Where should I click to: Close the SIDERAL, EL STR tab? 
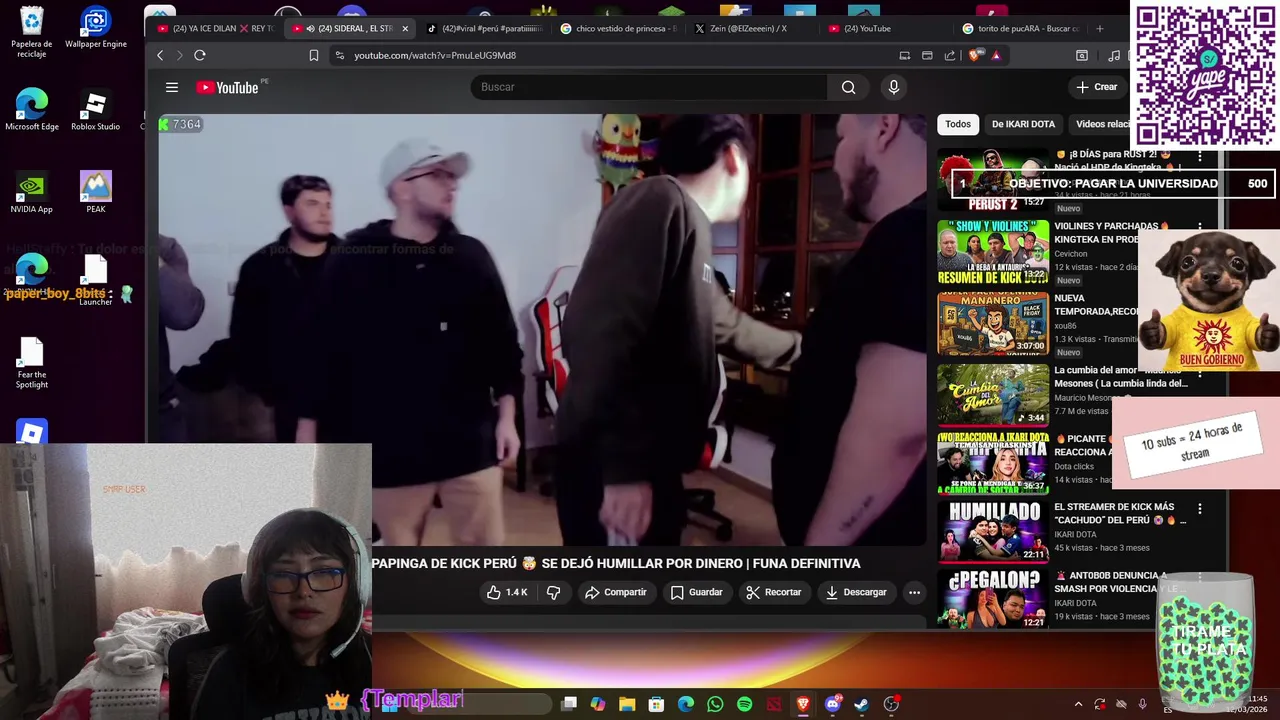(x=405, y=28)
